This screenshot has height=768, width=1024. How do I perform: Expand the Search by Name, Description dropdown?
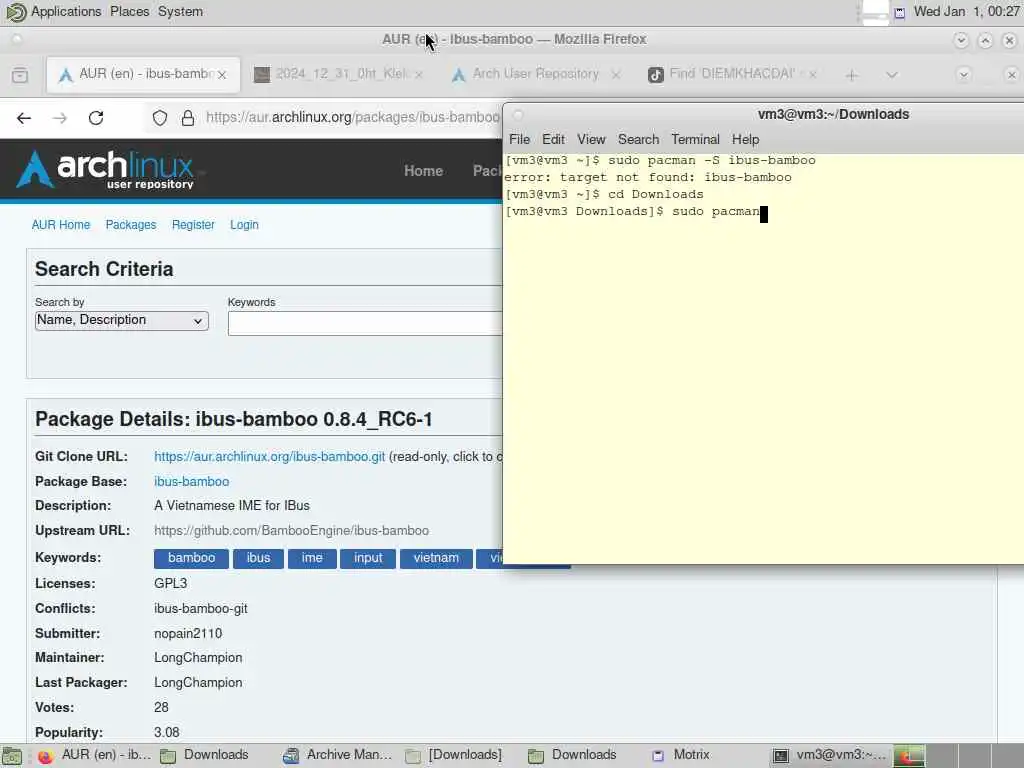(x=121, y=321)
